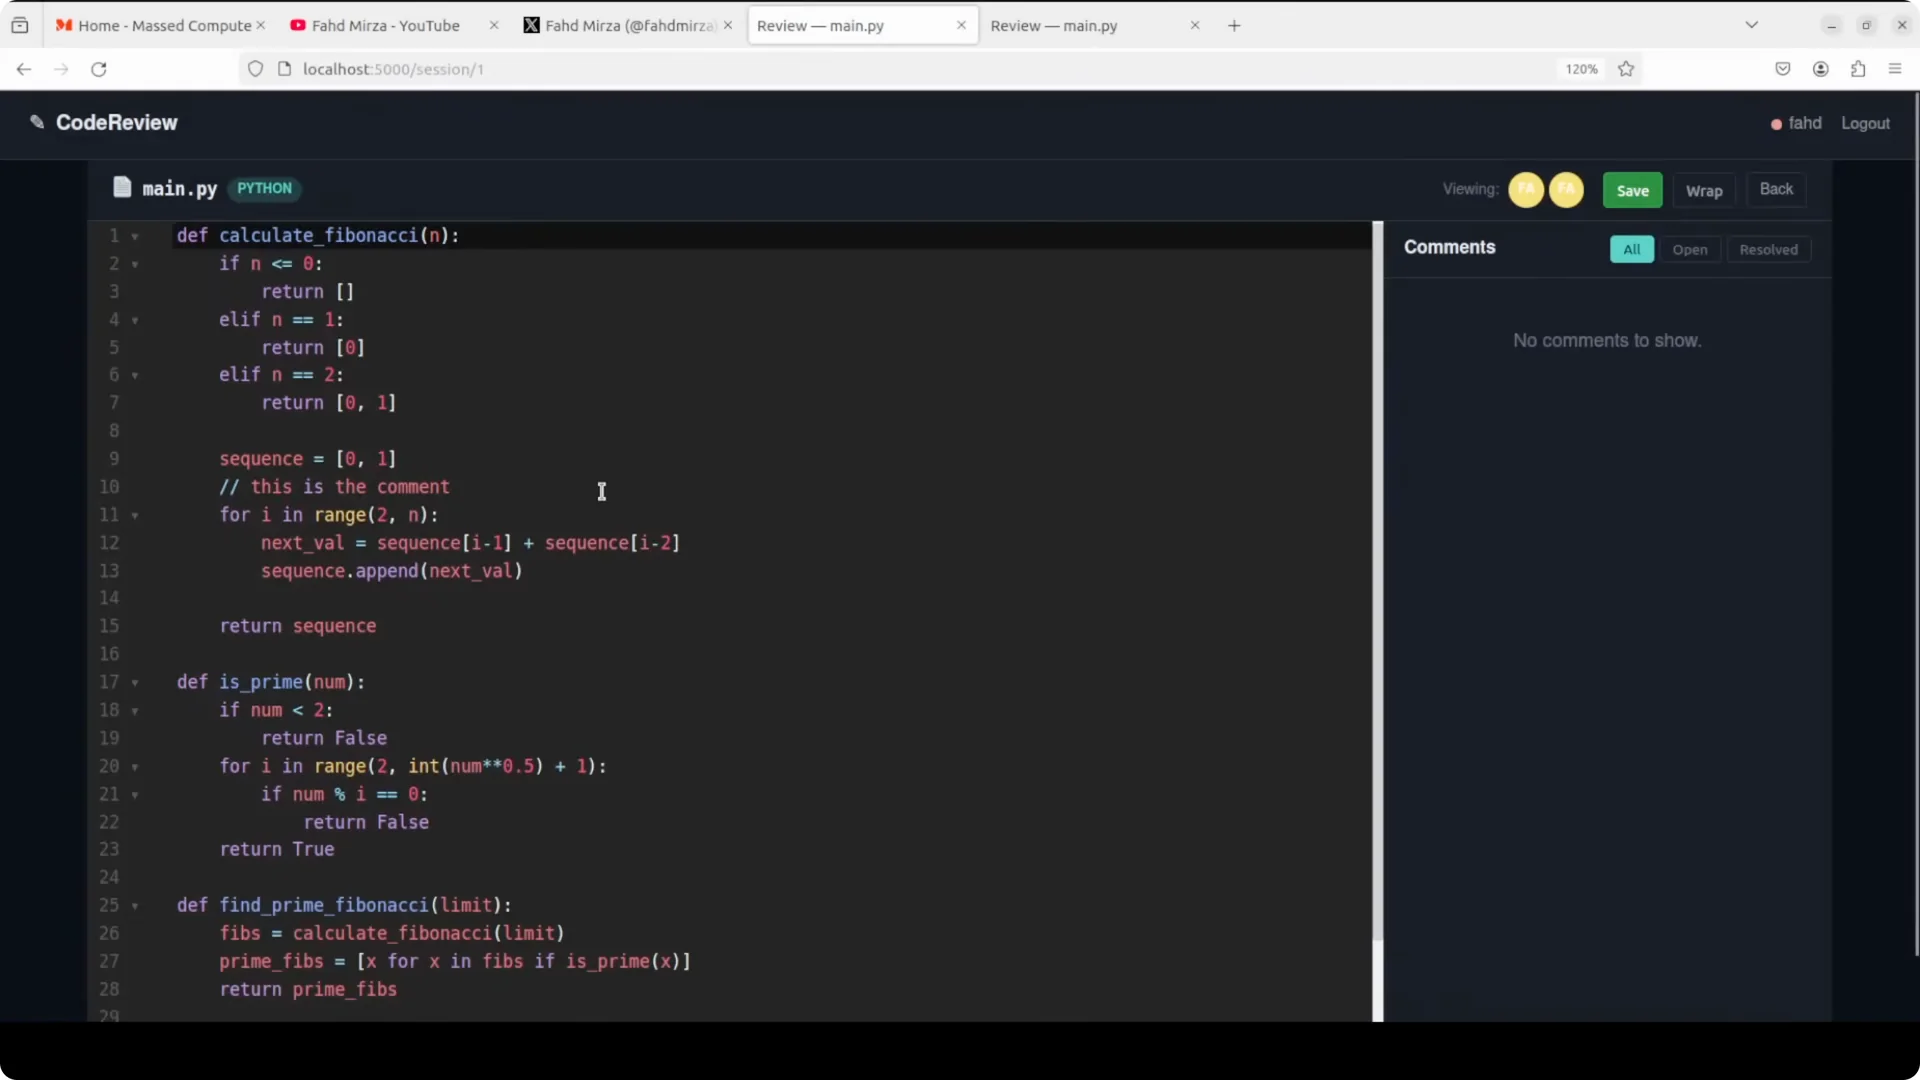Reload the page with refresh icon

pyautogui.click(x=99, y=69)
